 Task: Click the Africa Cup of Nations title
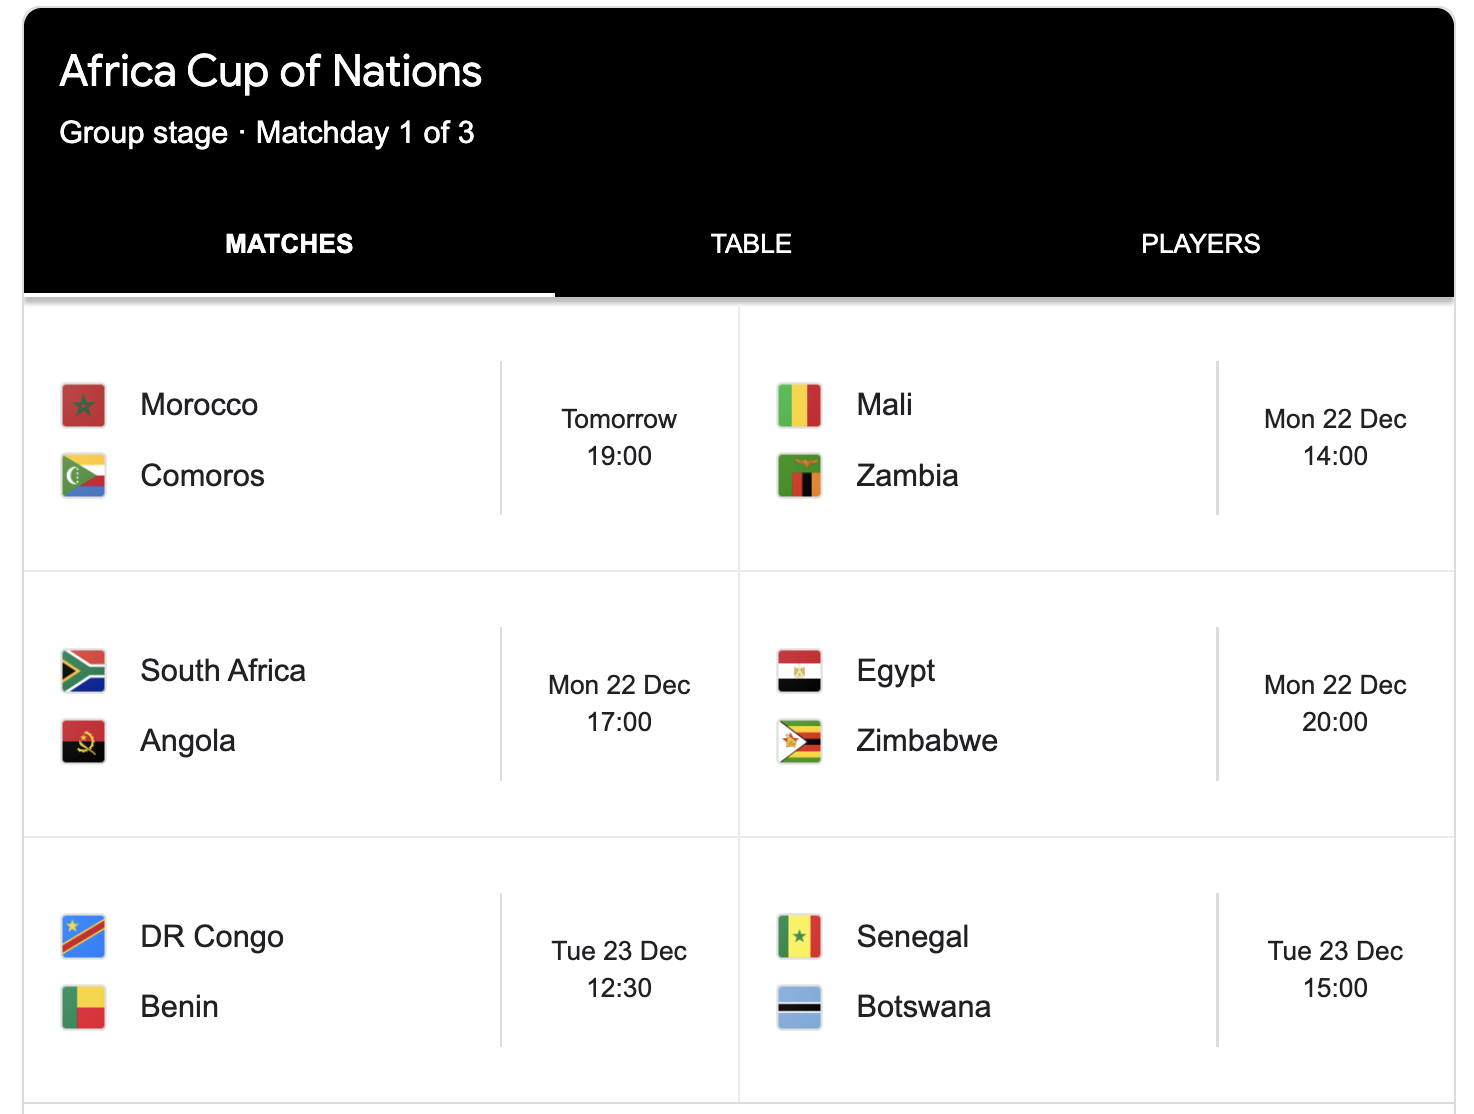click(x=270, y=70)
